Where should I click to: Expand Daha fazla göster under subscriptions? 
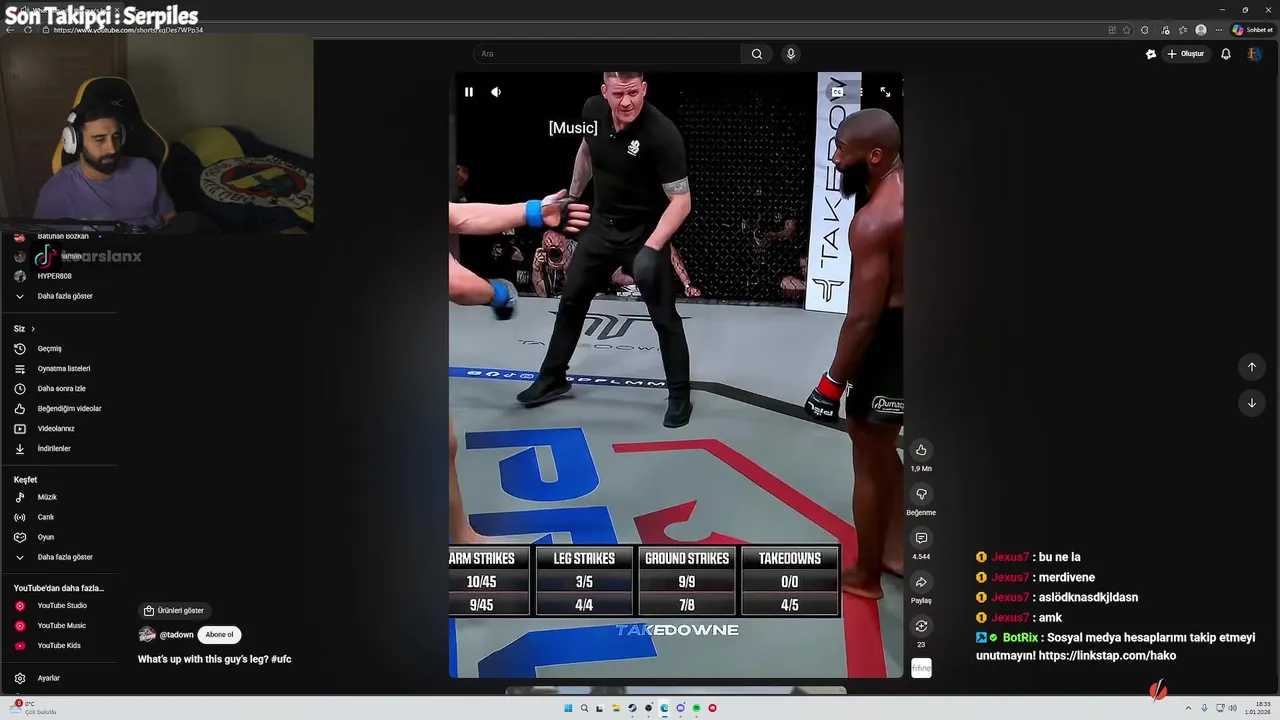pyautogui.click(x=64, y=296)
